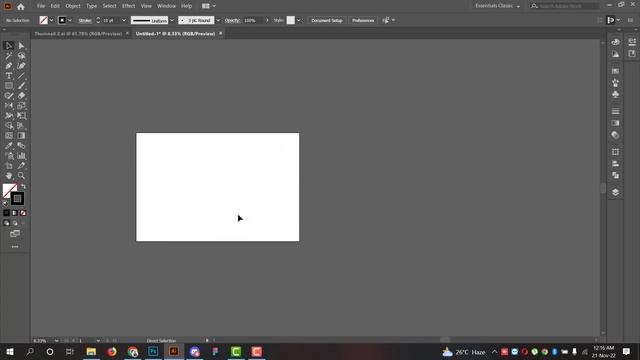Open the stroke color dropdown arrow
The image size is (640, 360).
click(70, 20)
